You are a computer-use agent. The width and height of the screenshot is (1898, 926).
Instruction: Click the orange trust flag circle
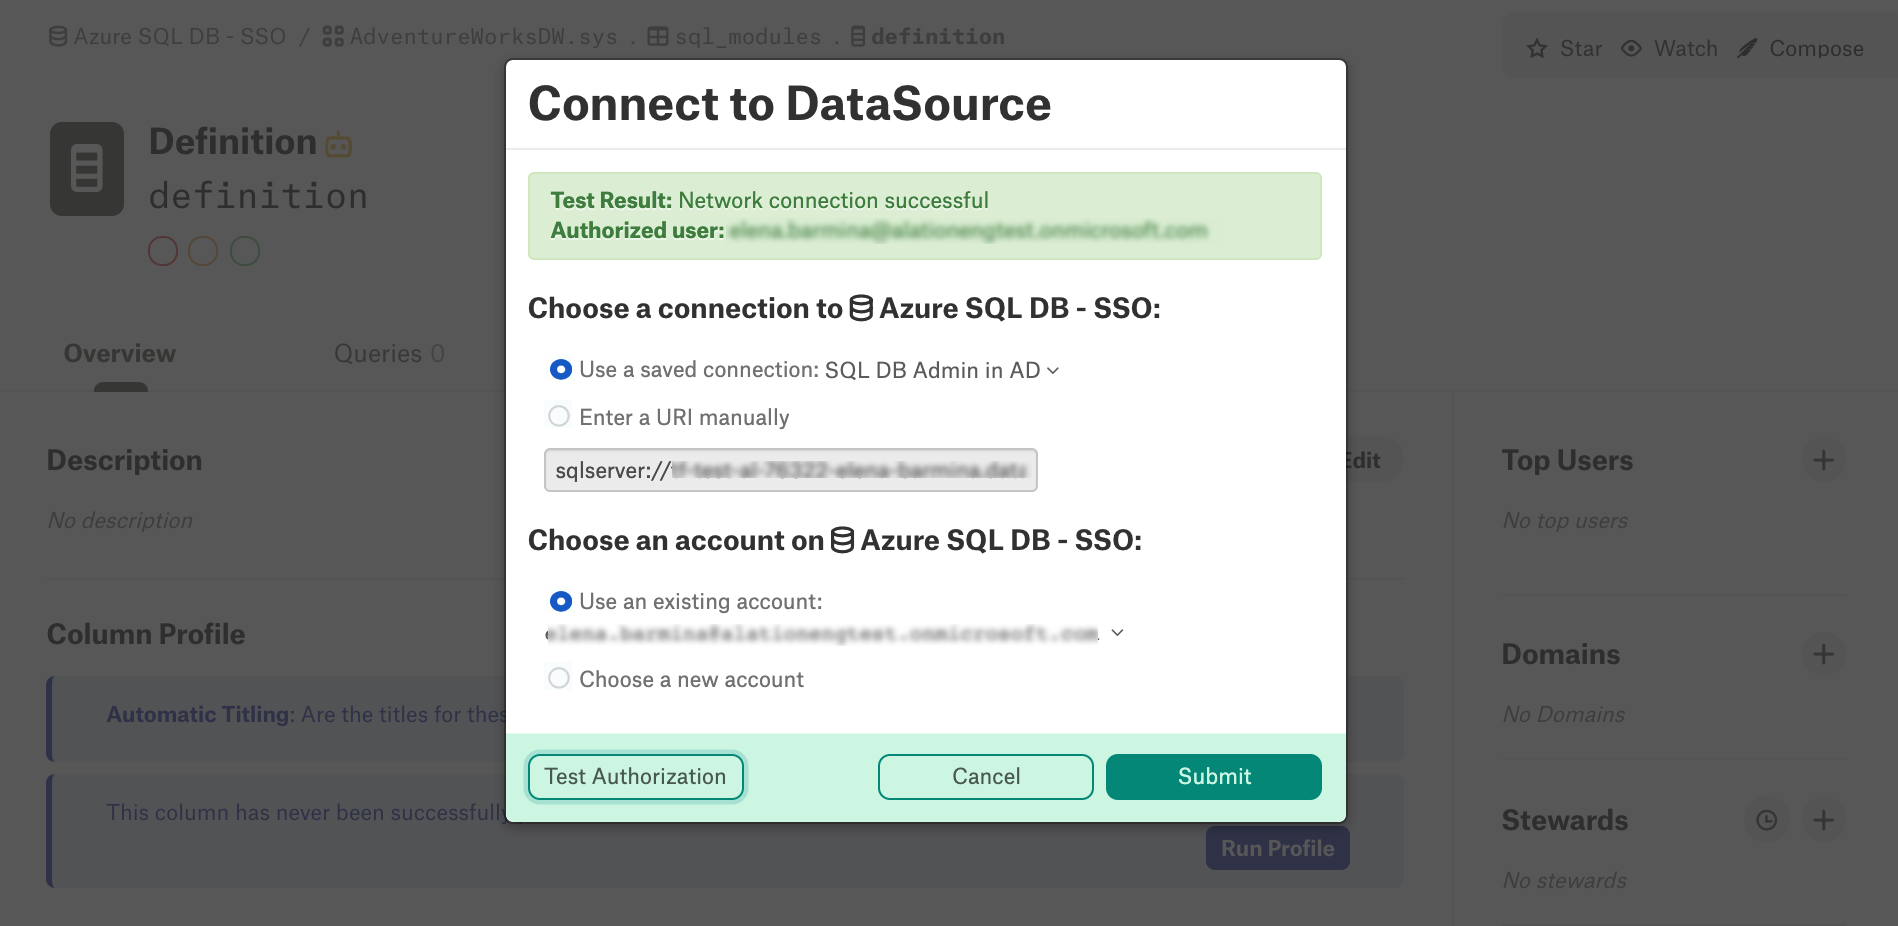tap(203, 251)
